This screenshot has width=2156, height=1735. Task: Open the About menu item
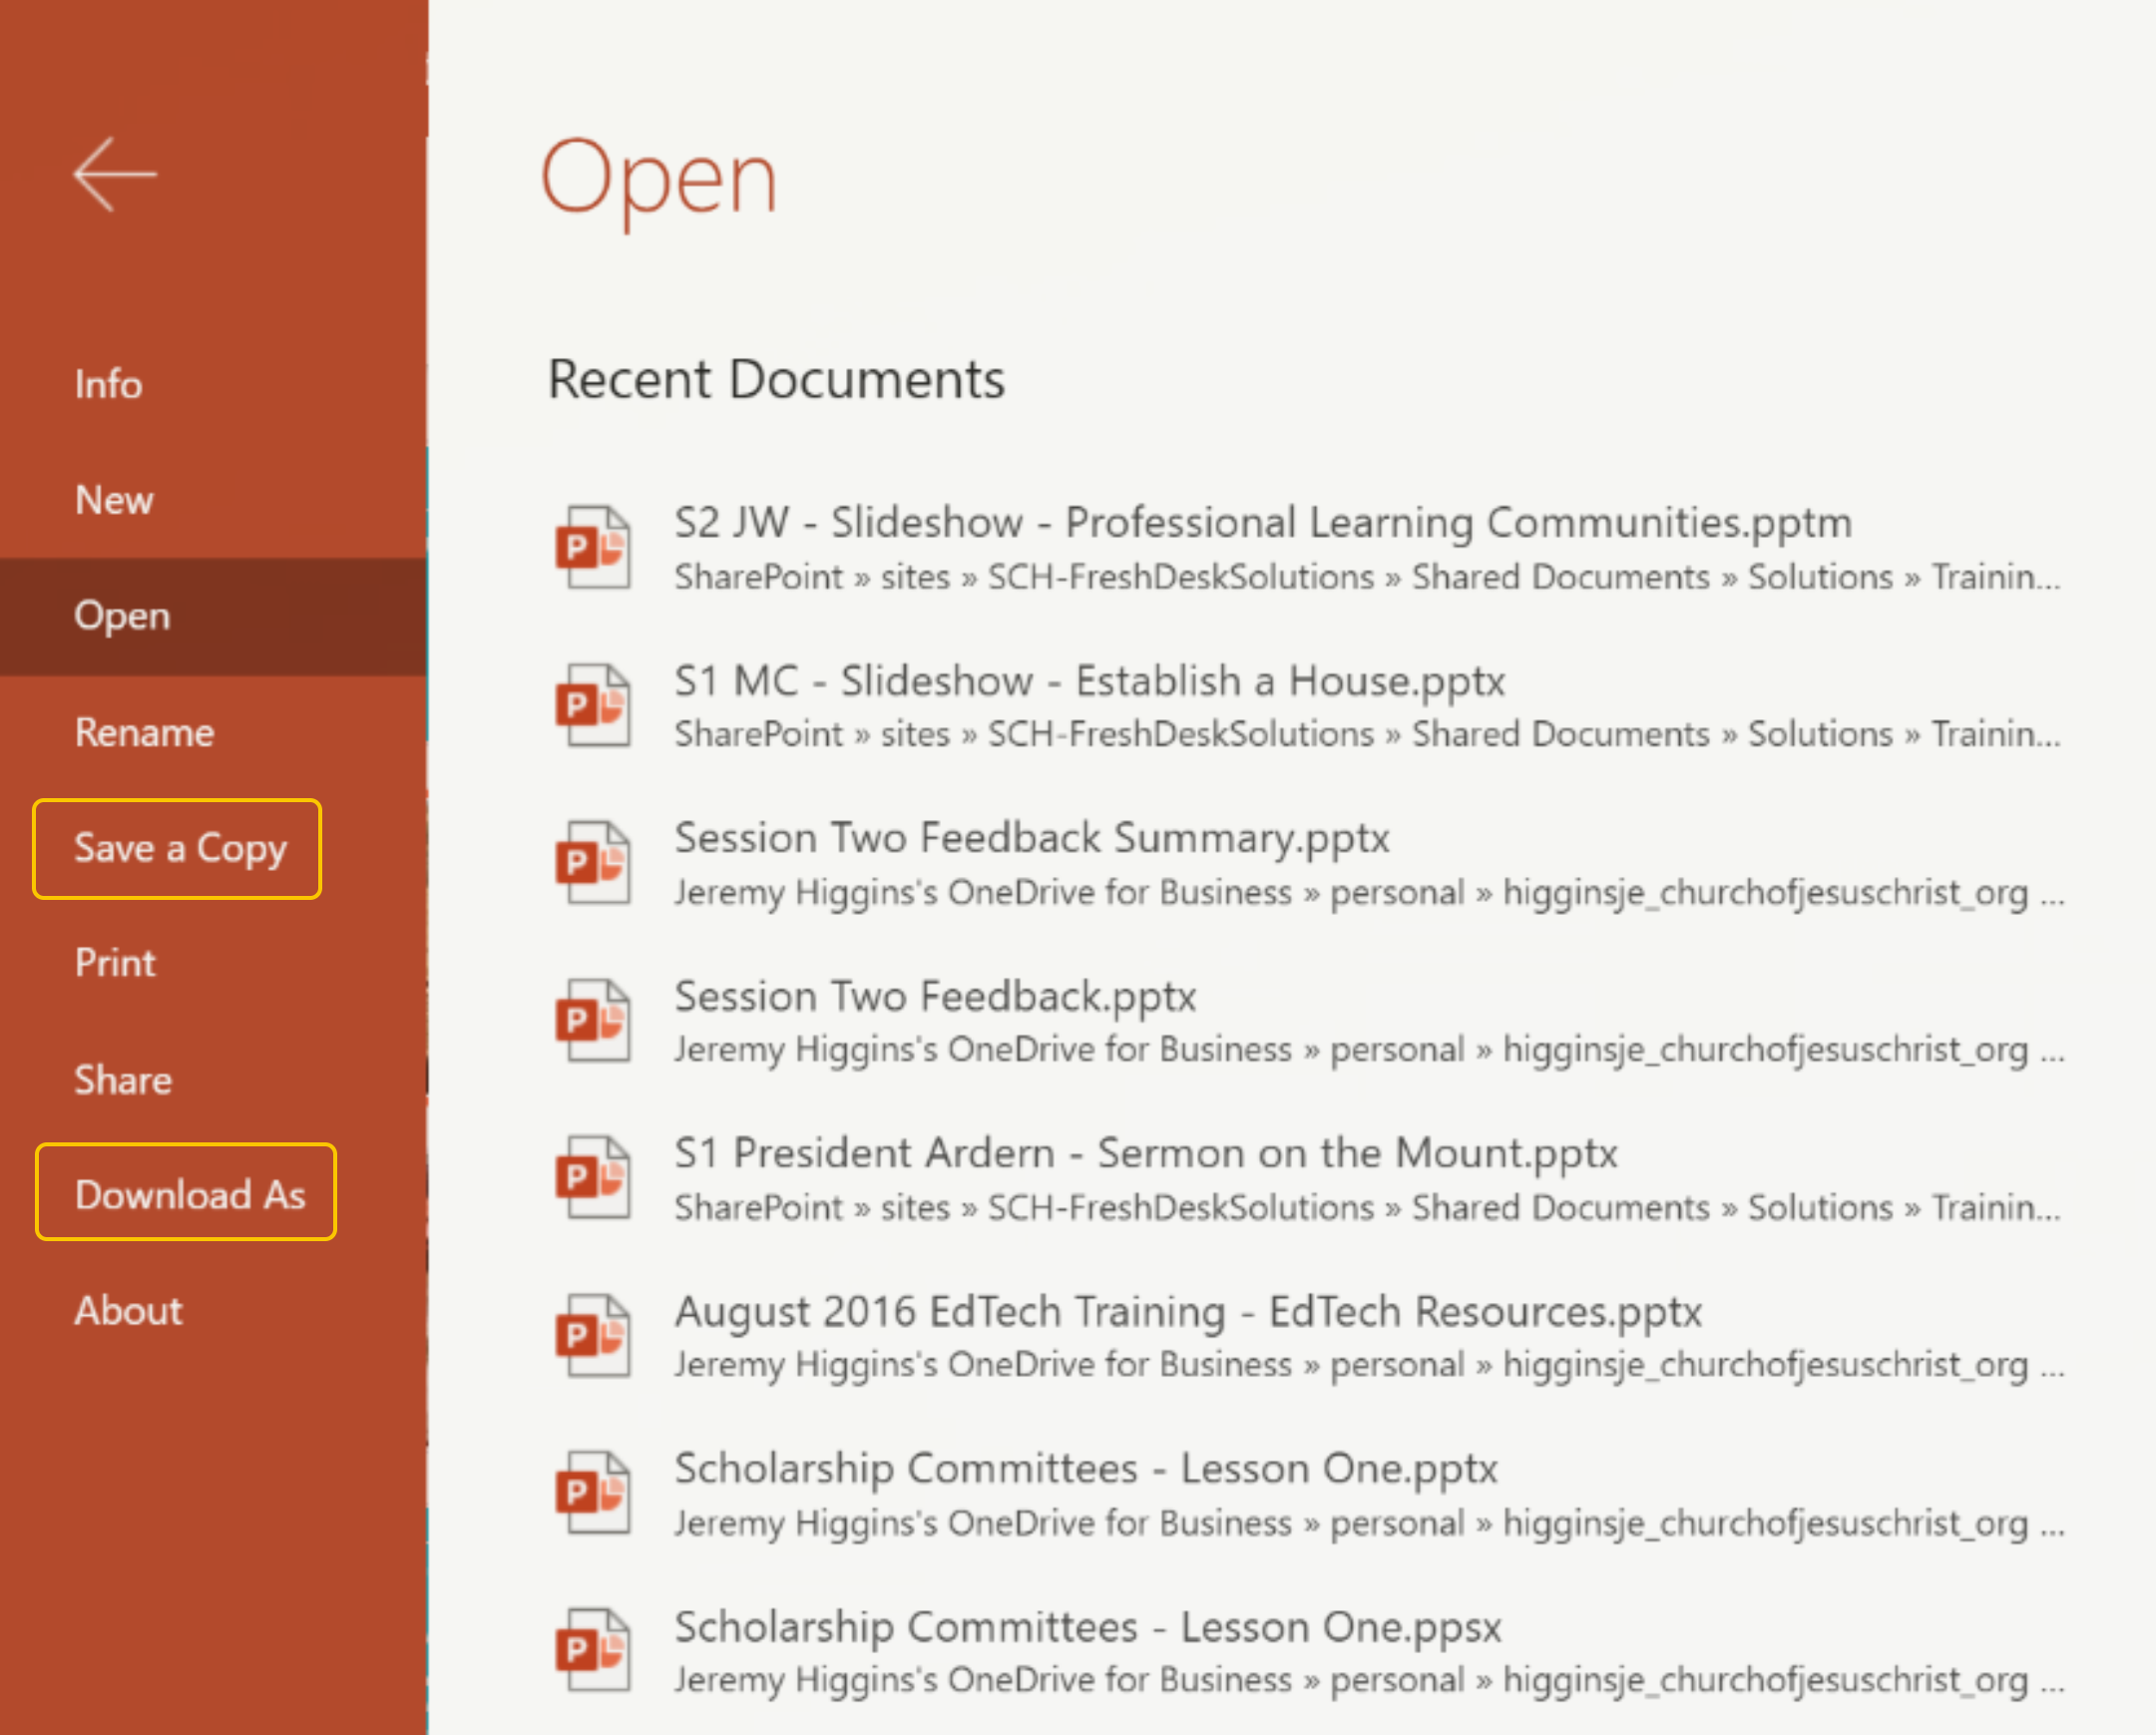point(129,1310)
